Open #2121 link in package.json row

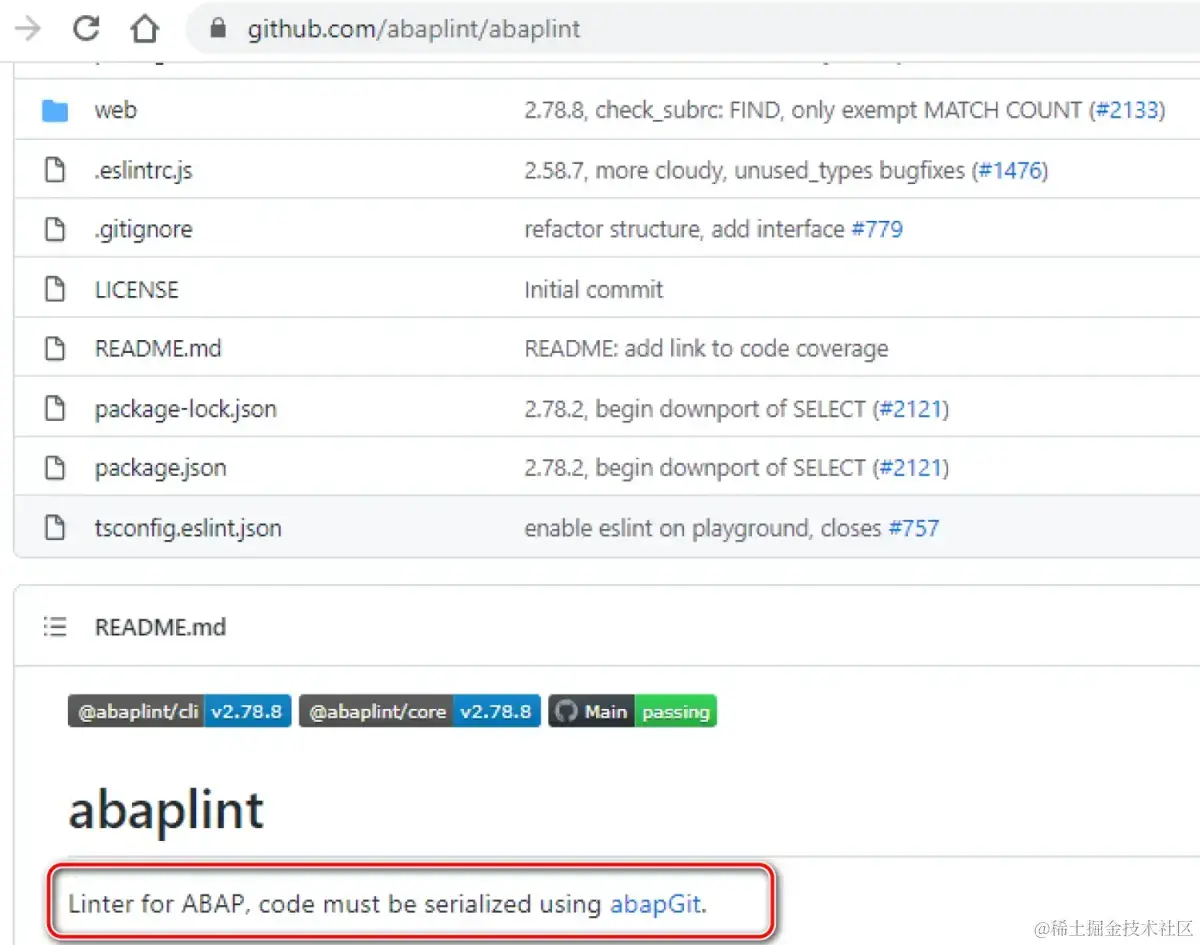[911, 468]
